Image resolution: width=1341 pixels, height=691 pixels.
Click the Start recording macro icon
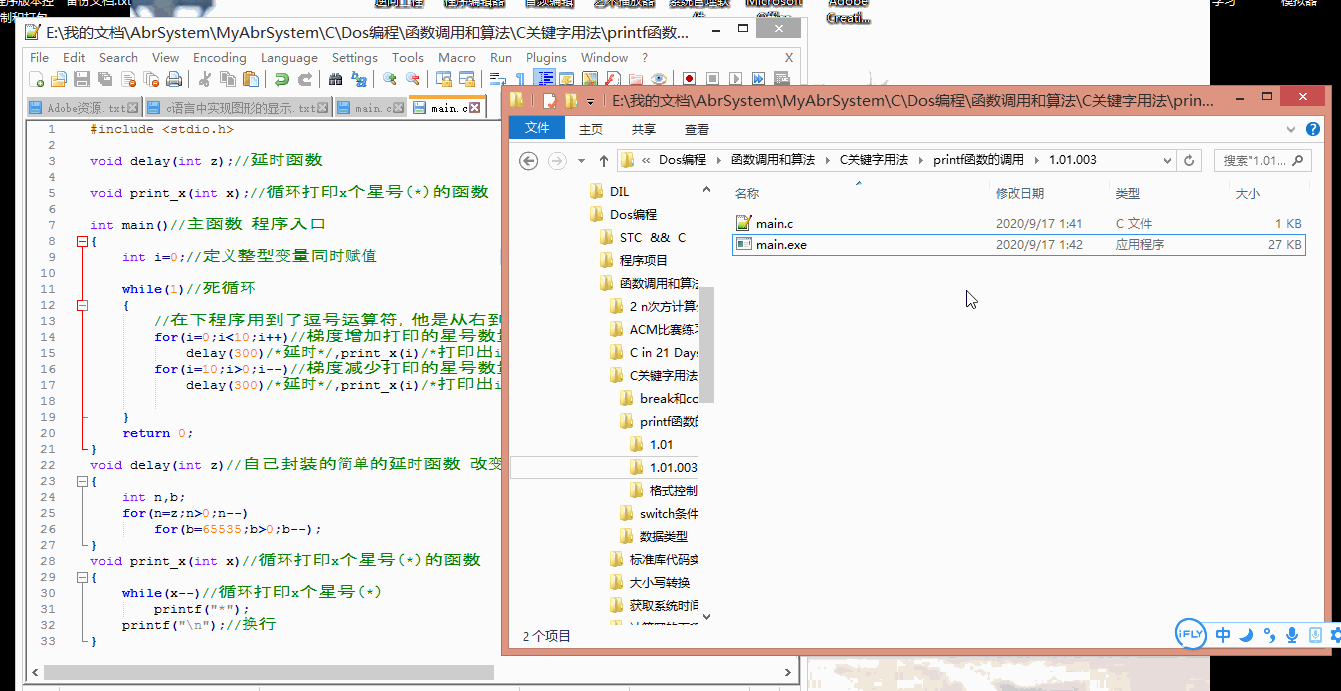pos(689,79)
